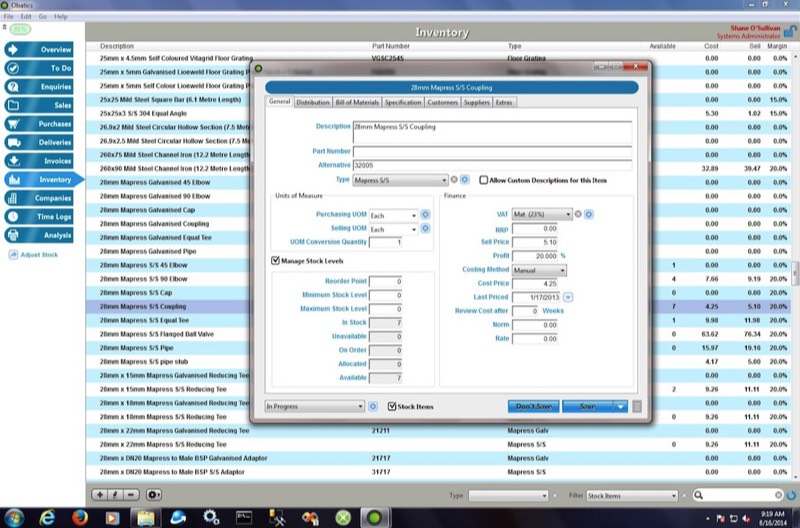Open the Help menu
The height and width of the screenshot is (528, 800).
pyautogui.click(x=61, y=16)
